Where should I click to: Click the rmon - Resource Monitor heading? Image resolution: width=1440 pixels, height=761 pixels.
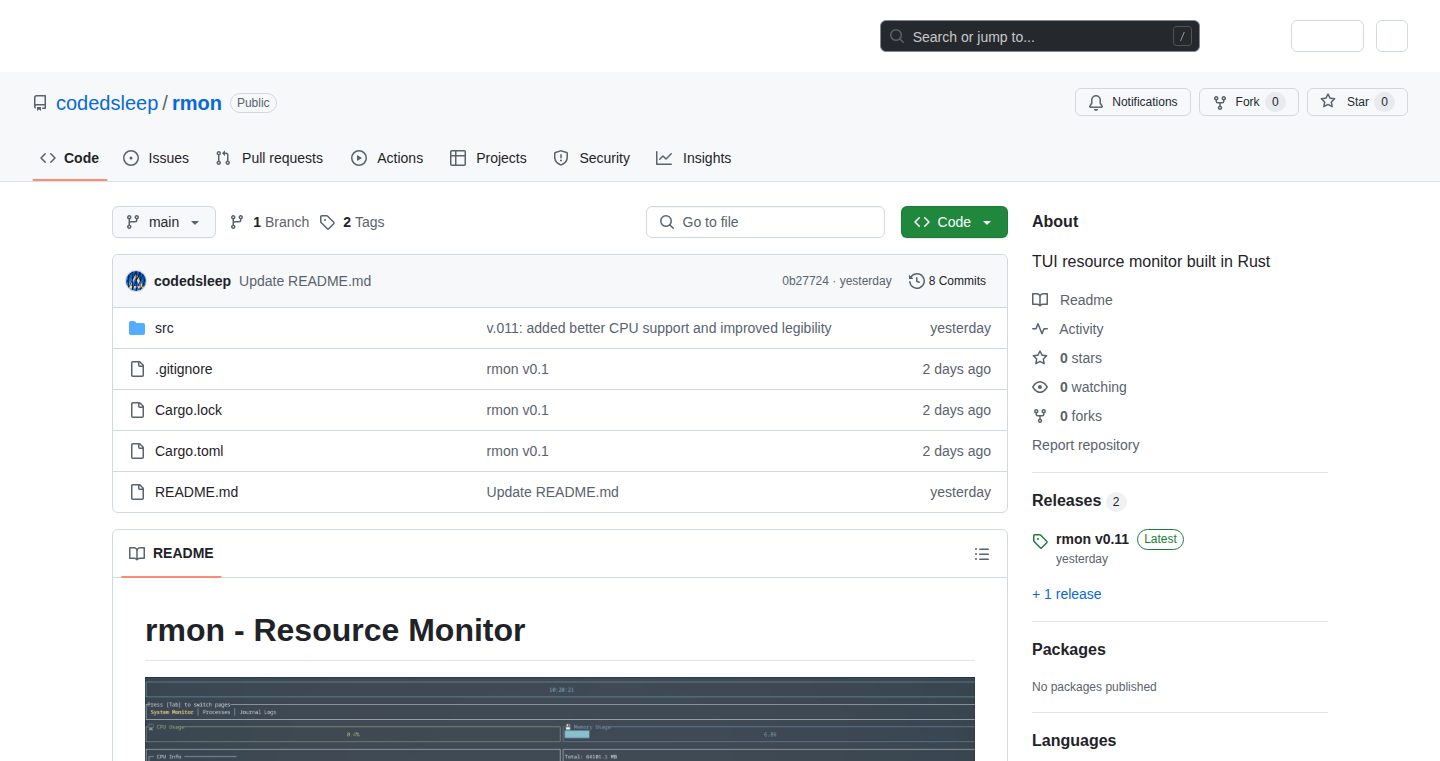[335, 631]
